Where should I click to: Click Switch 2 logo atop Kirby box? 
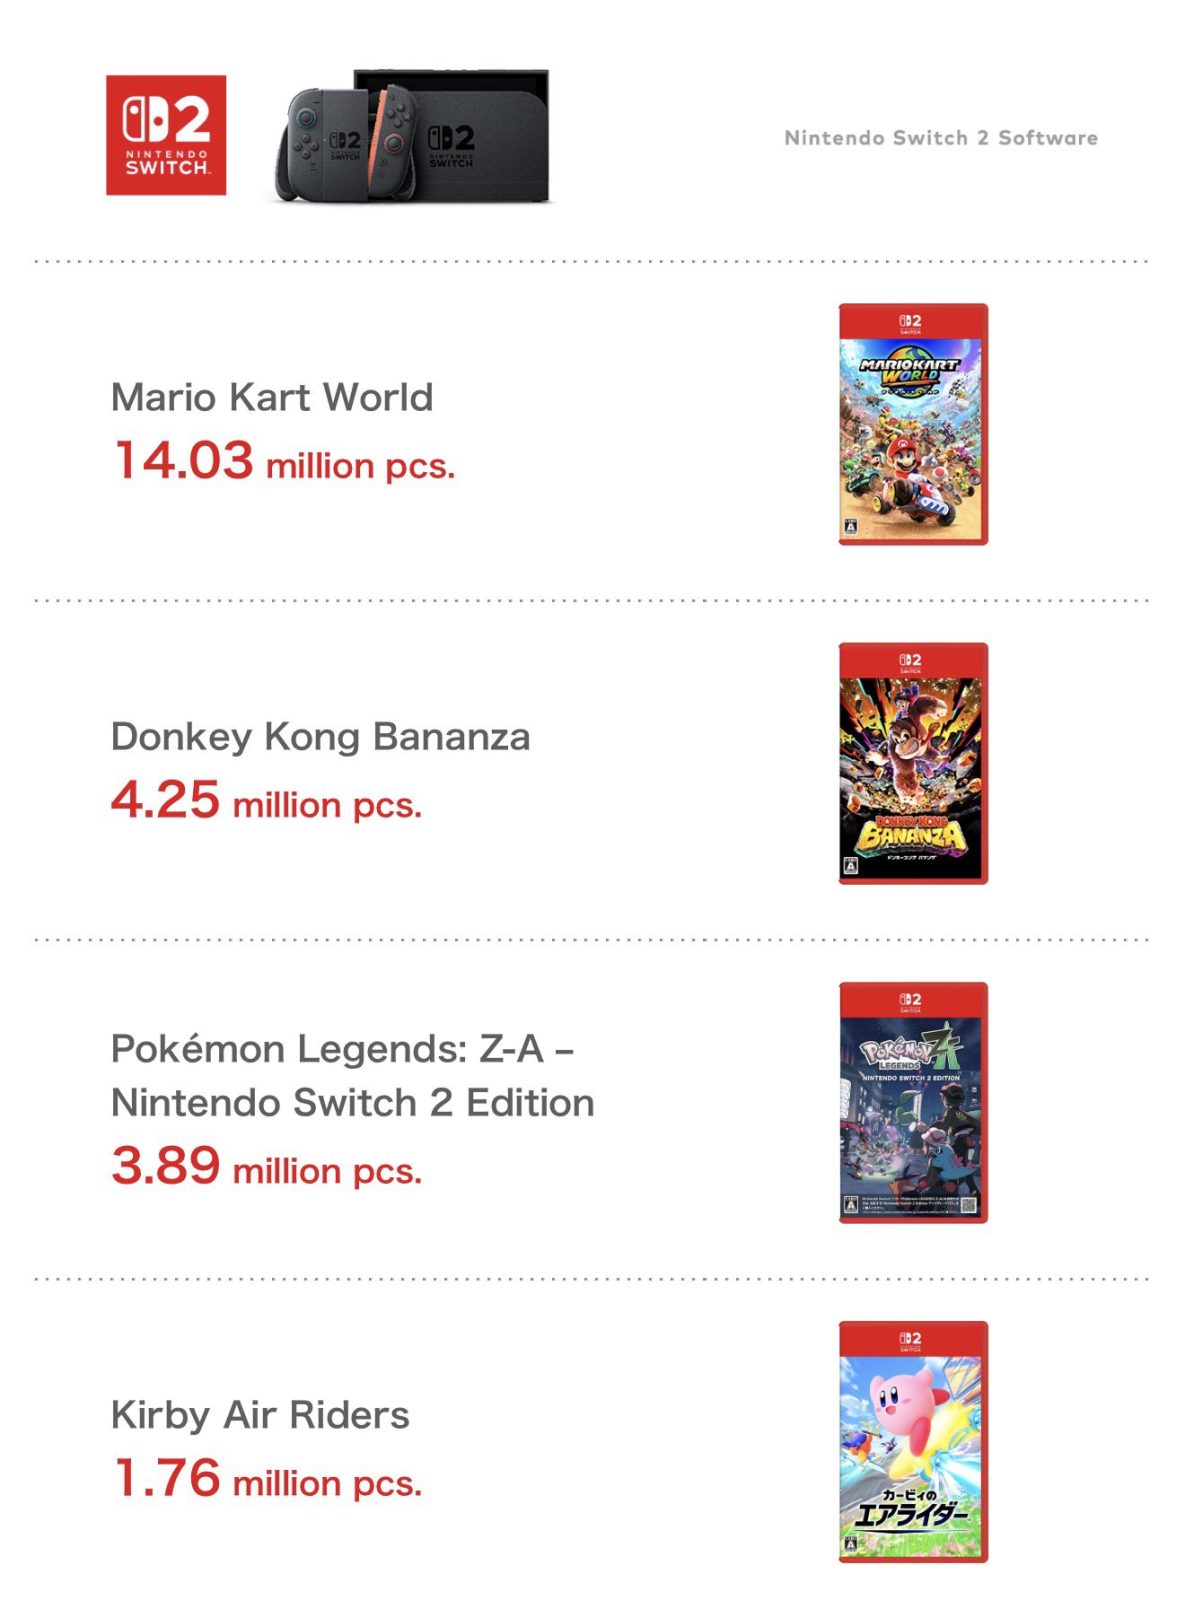coord(911,1339)
